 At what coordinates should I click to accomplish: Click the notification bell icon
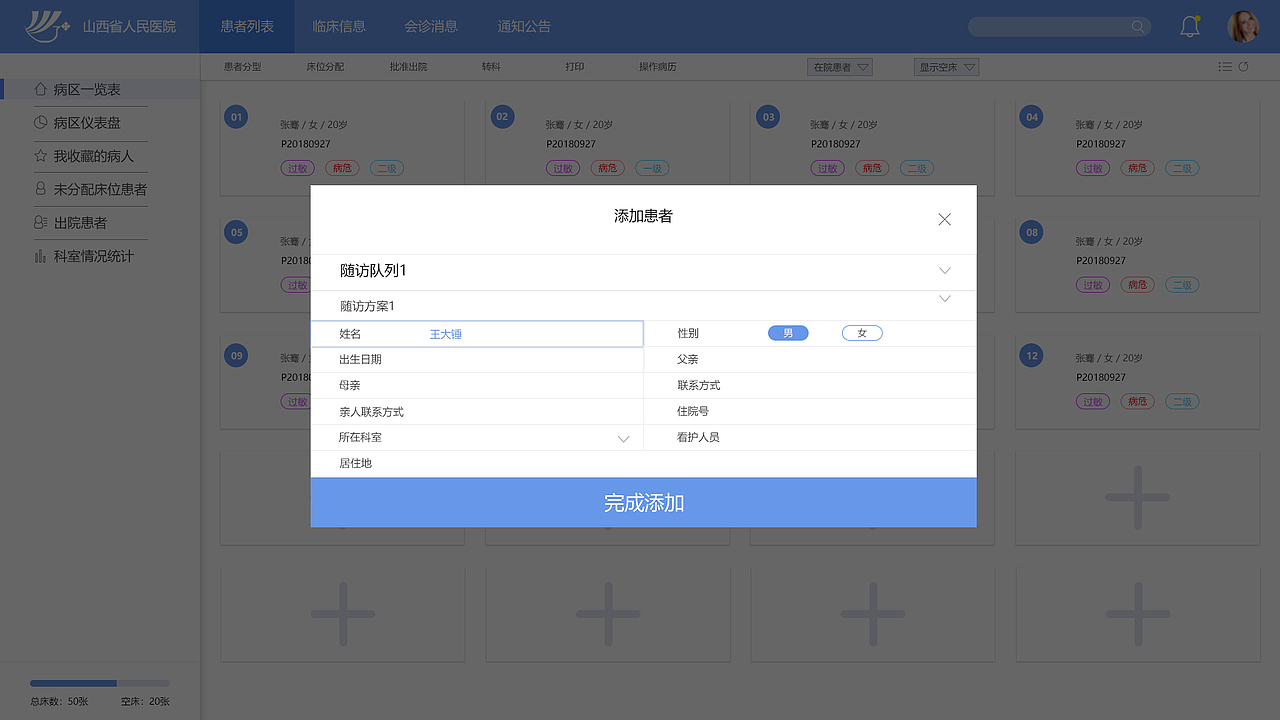coord(1189,26)
